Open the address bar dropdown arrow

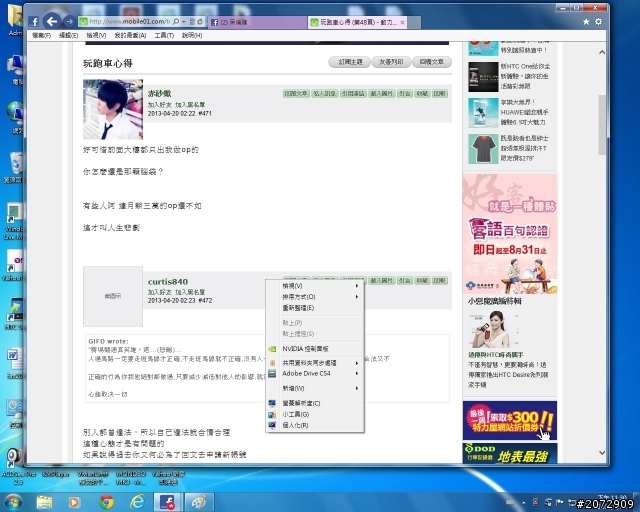click(184, 22)
